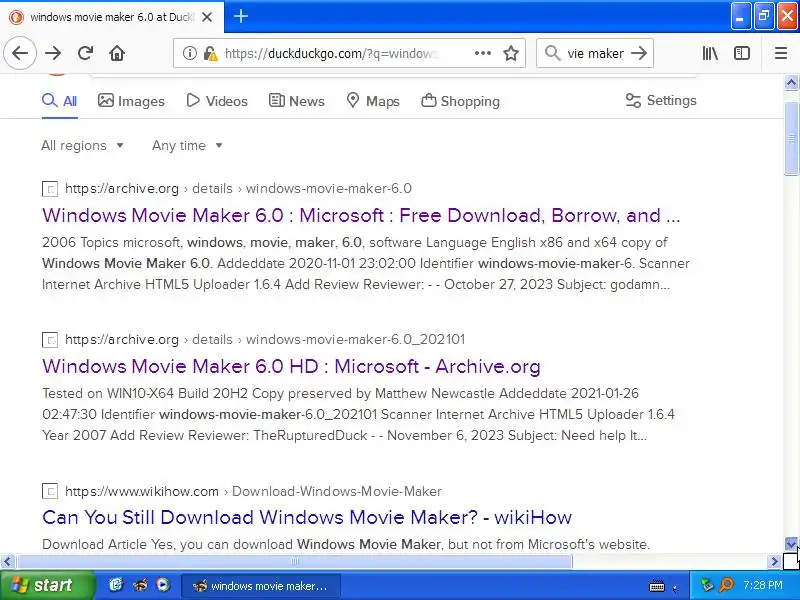The image size is (800, 600).
Task: Open the Windows Start menu
Action: (47, 585)
